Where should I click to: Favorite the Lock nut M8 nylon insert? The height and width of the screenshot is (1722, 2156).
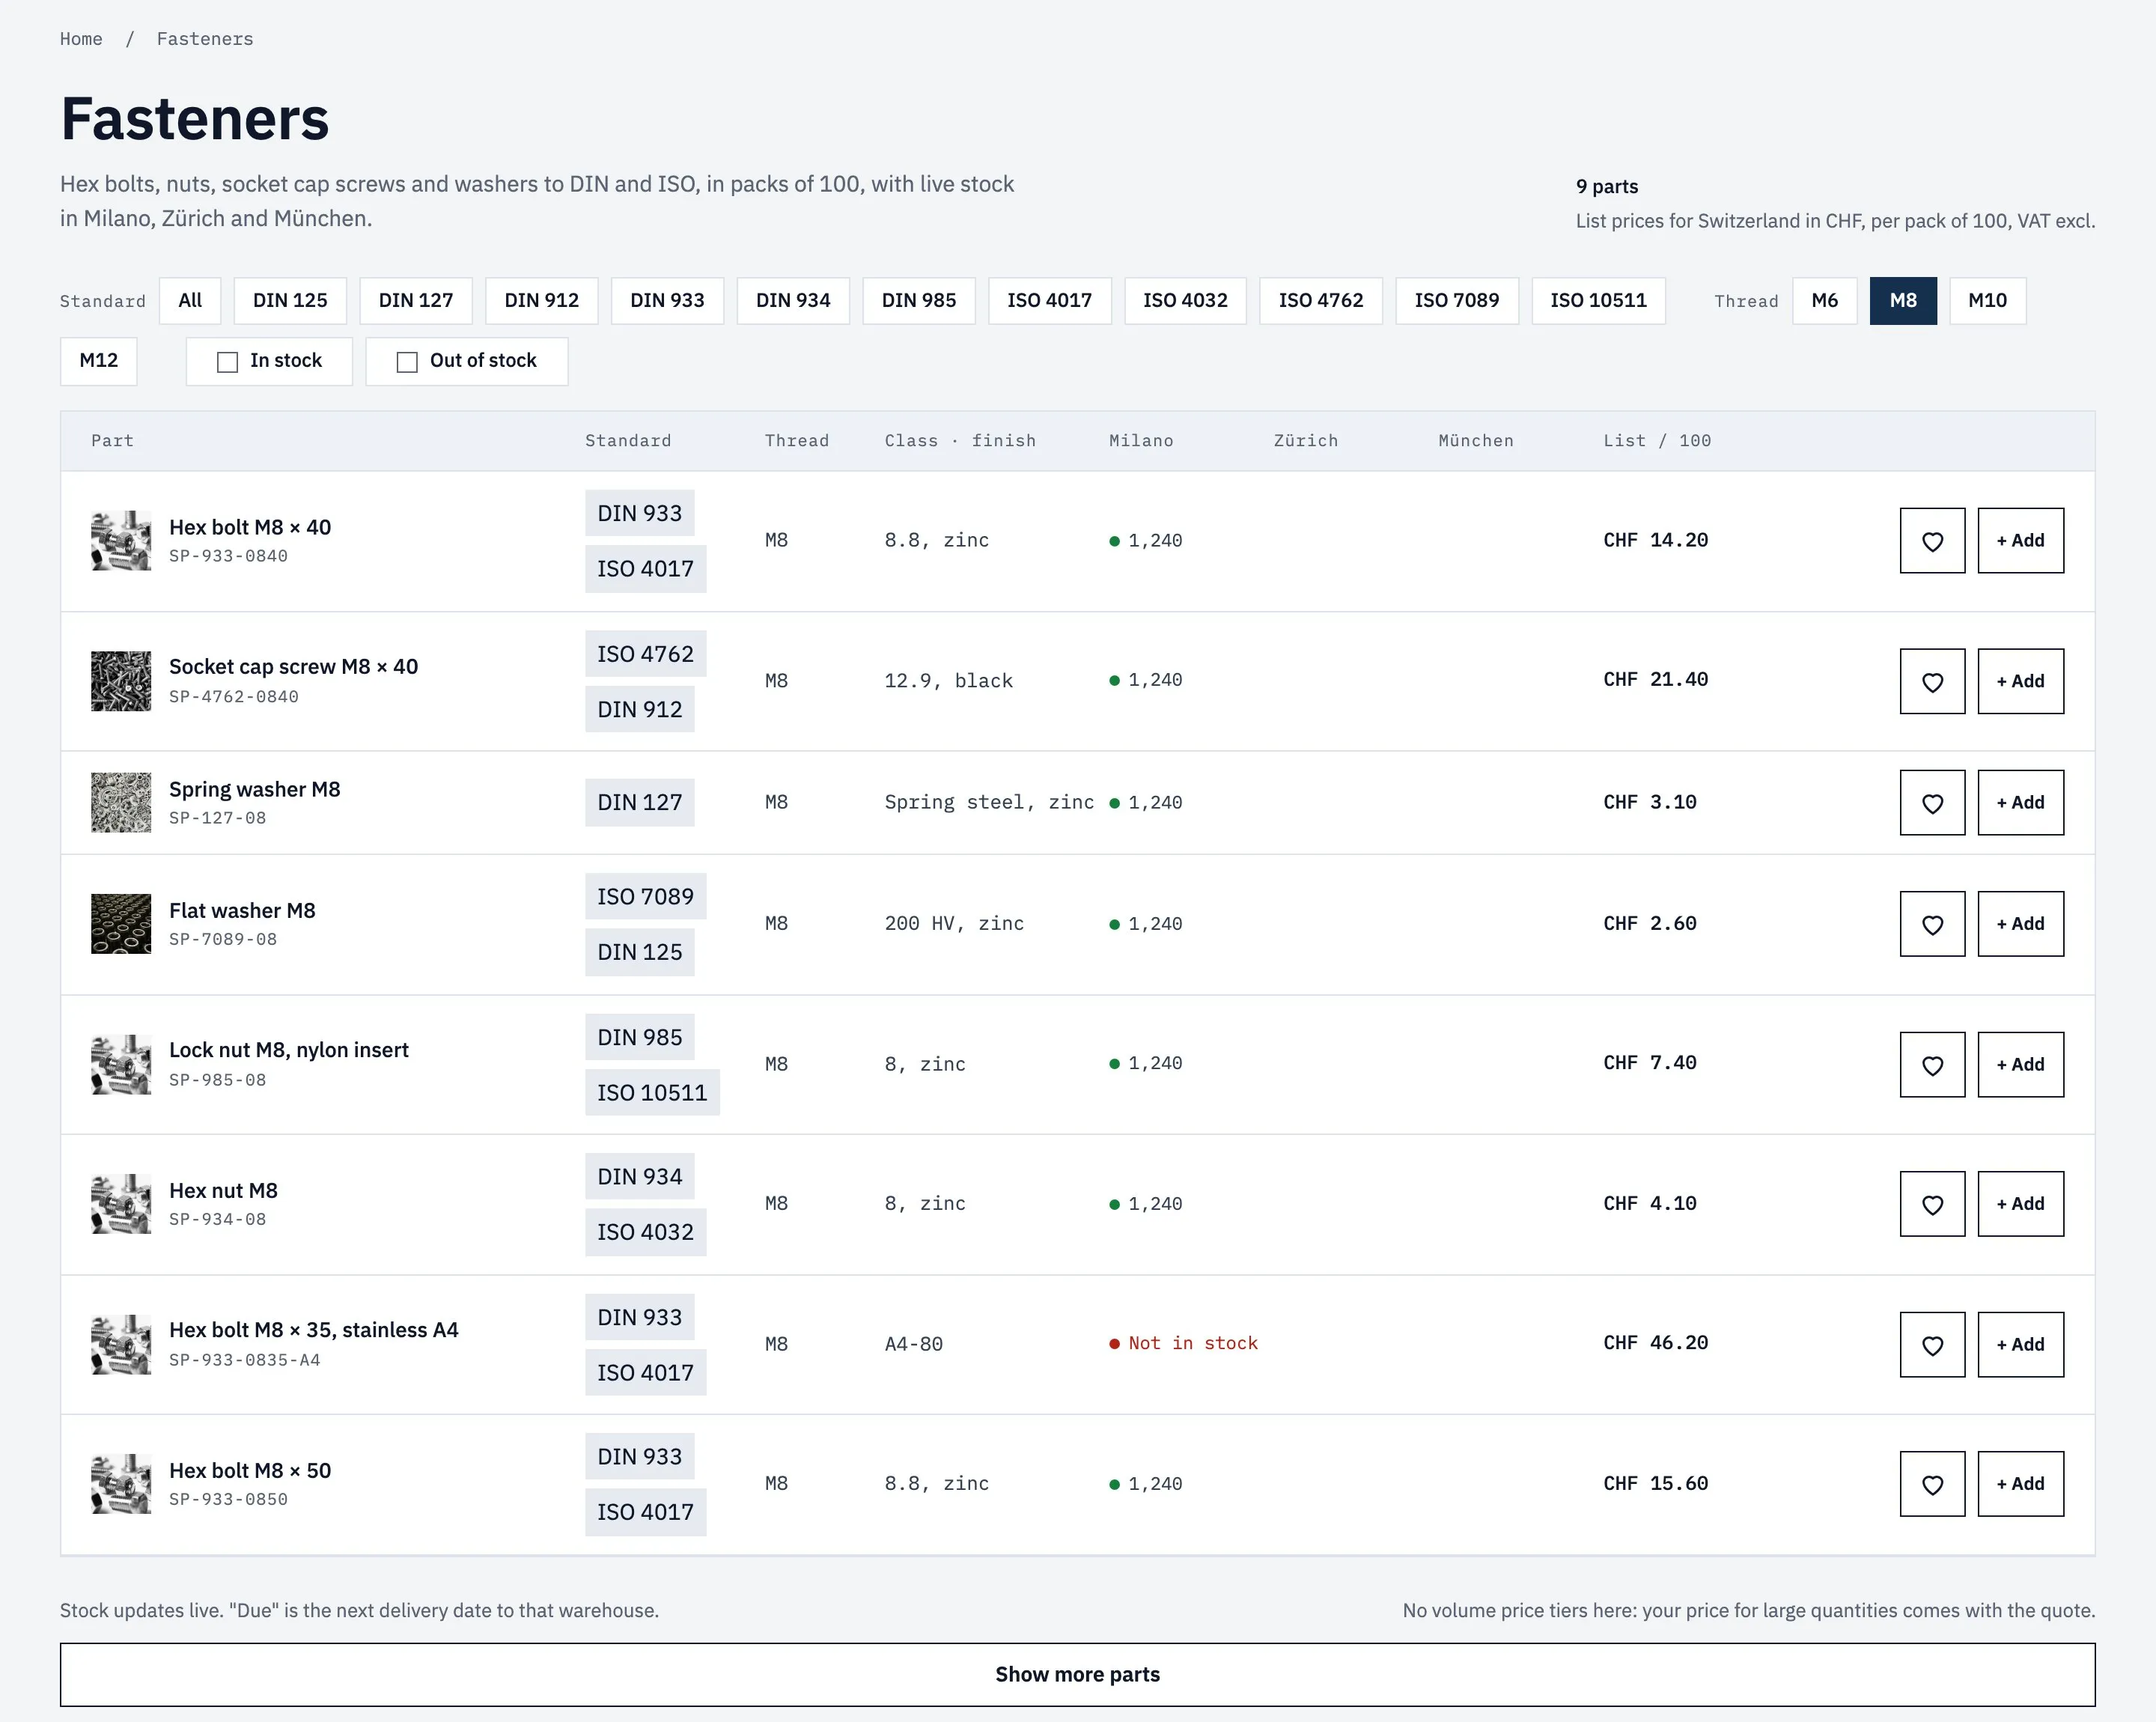(1932, 1064)
